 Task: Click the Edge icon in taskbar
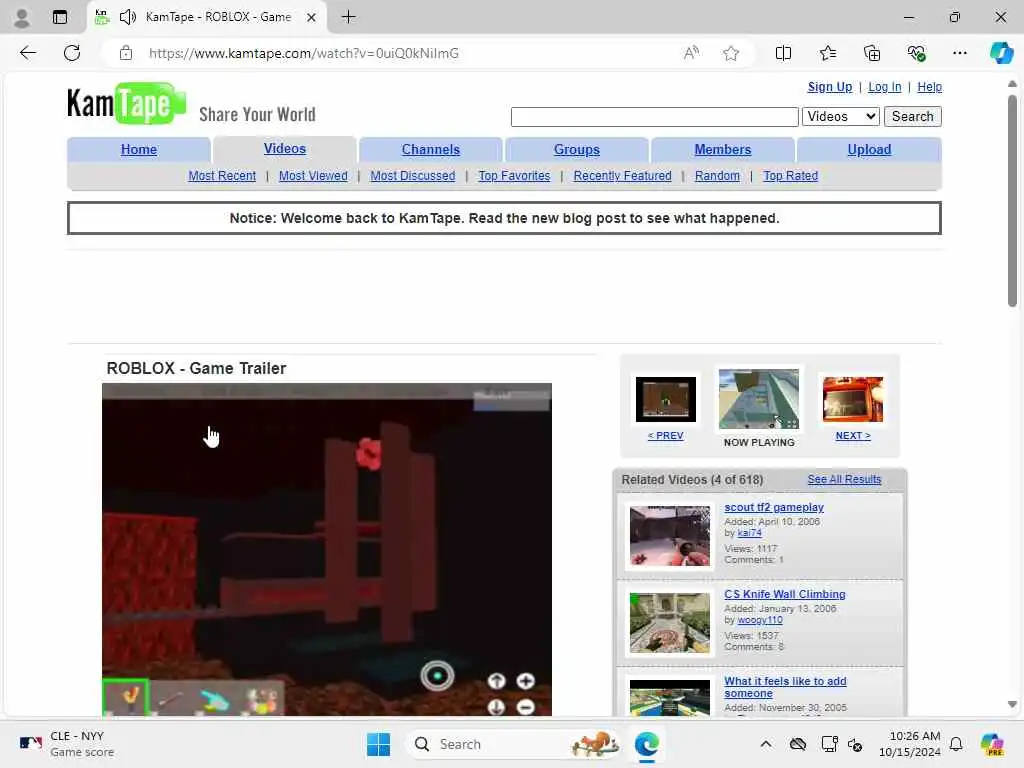tap(647, 744)
